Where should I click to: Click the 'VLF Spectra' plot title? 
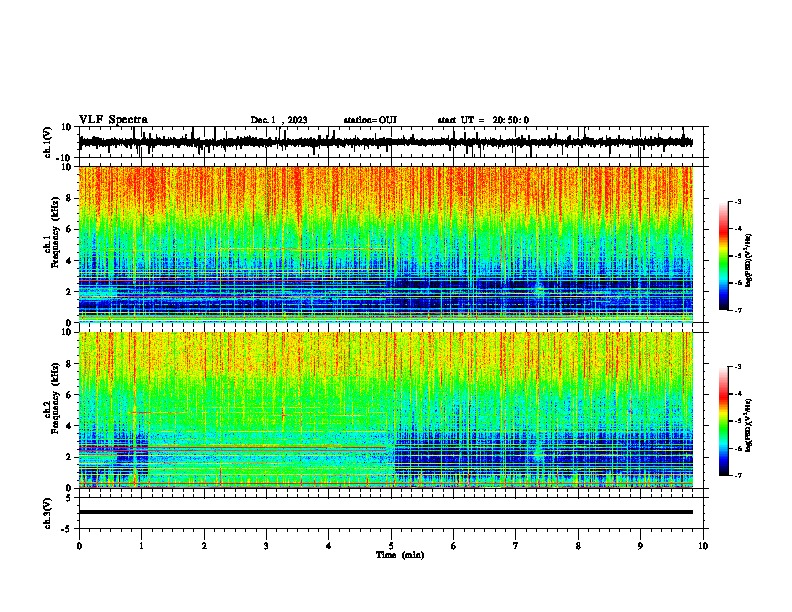[113, 120]
